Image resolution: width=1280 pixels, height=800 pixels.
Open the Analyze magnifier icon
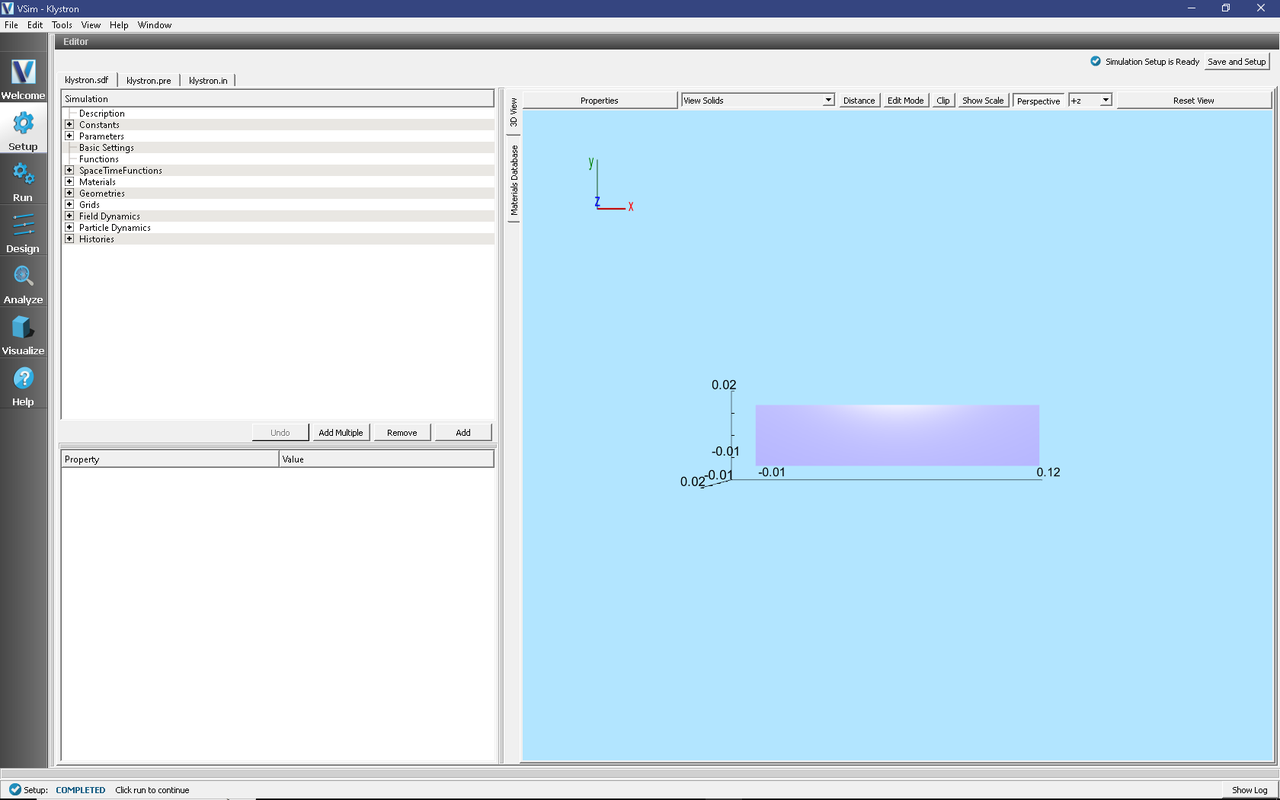coord(23,276)
